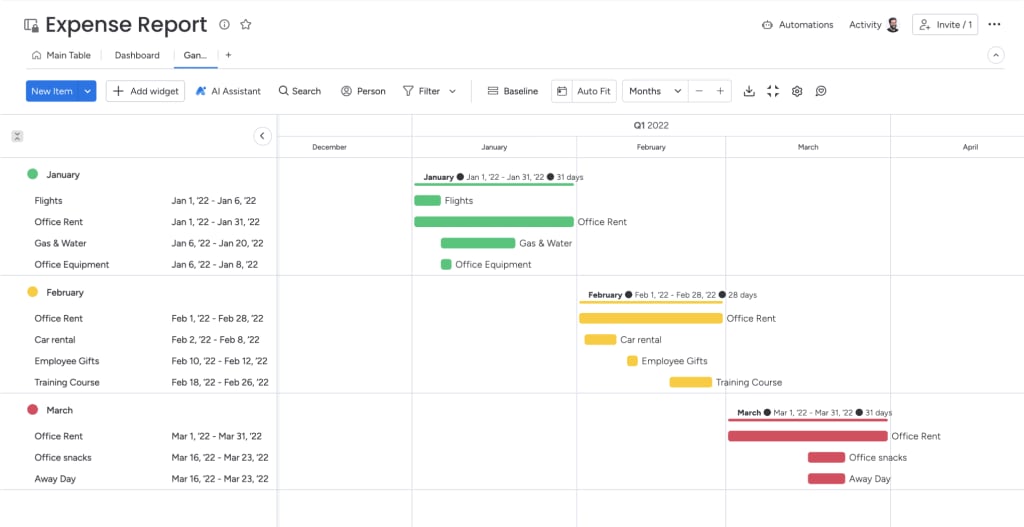This screenshot has height=527, width=1024.
Task: Switch to the Main Table tab
Action: [61, 56]
